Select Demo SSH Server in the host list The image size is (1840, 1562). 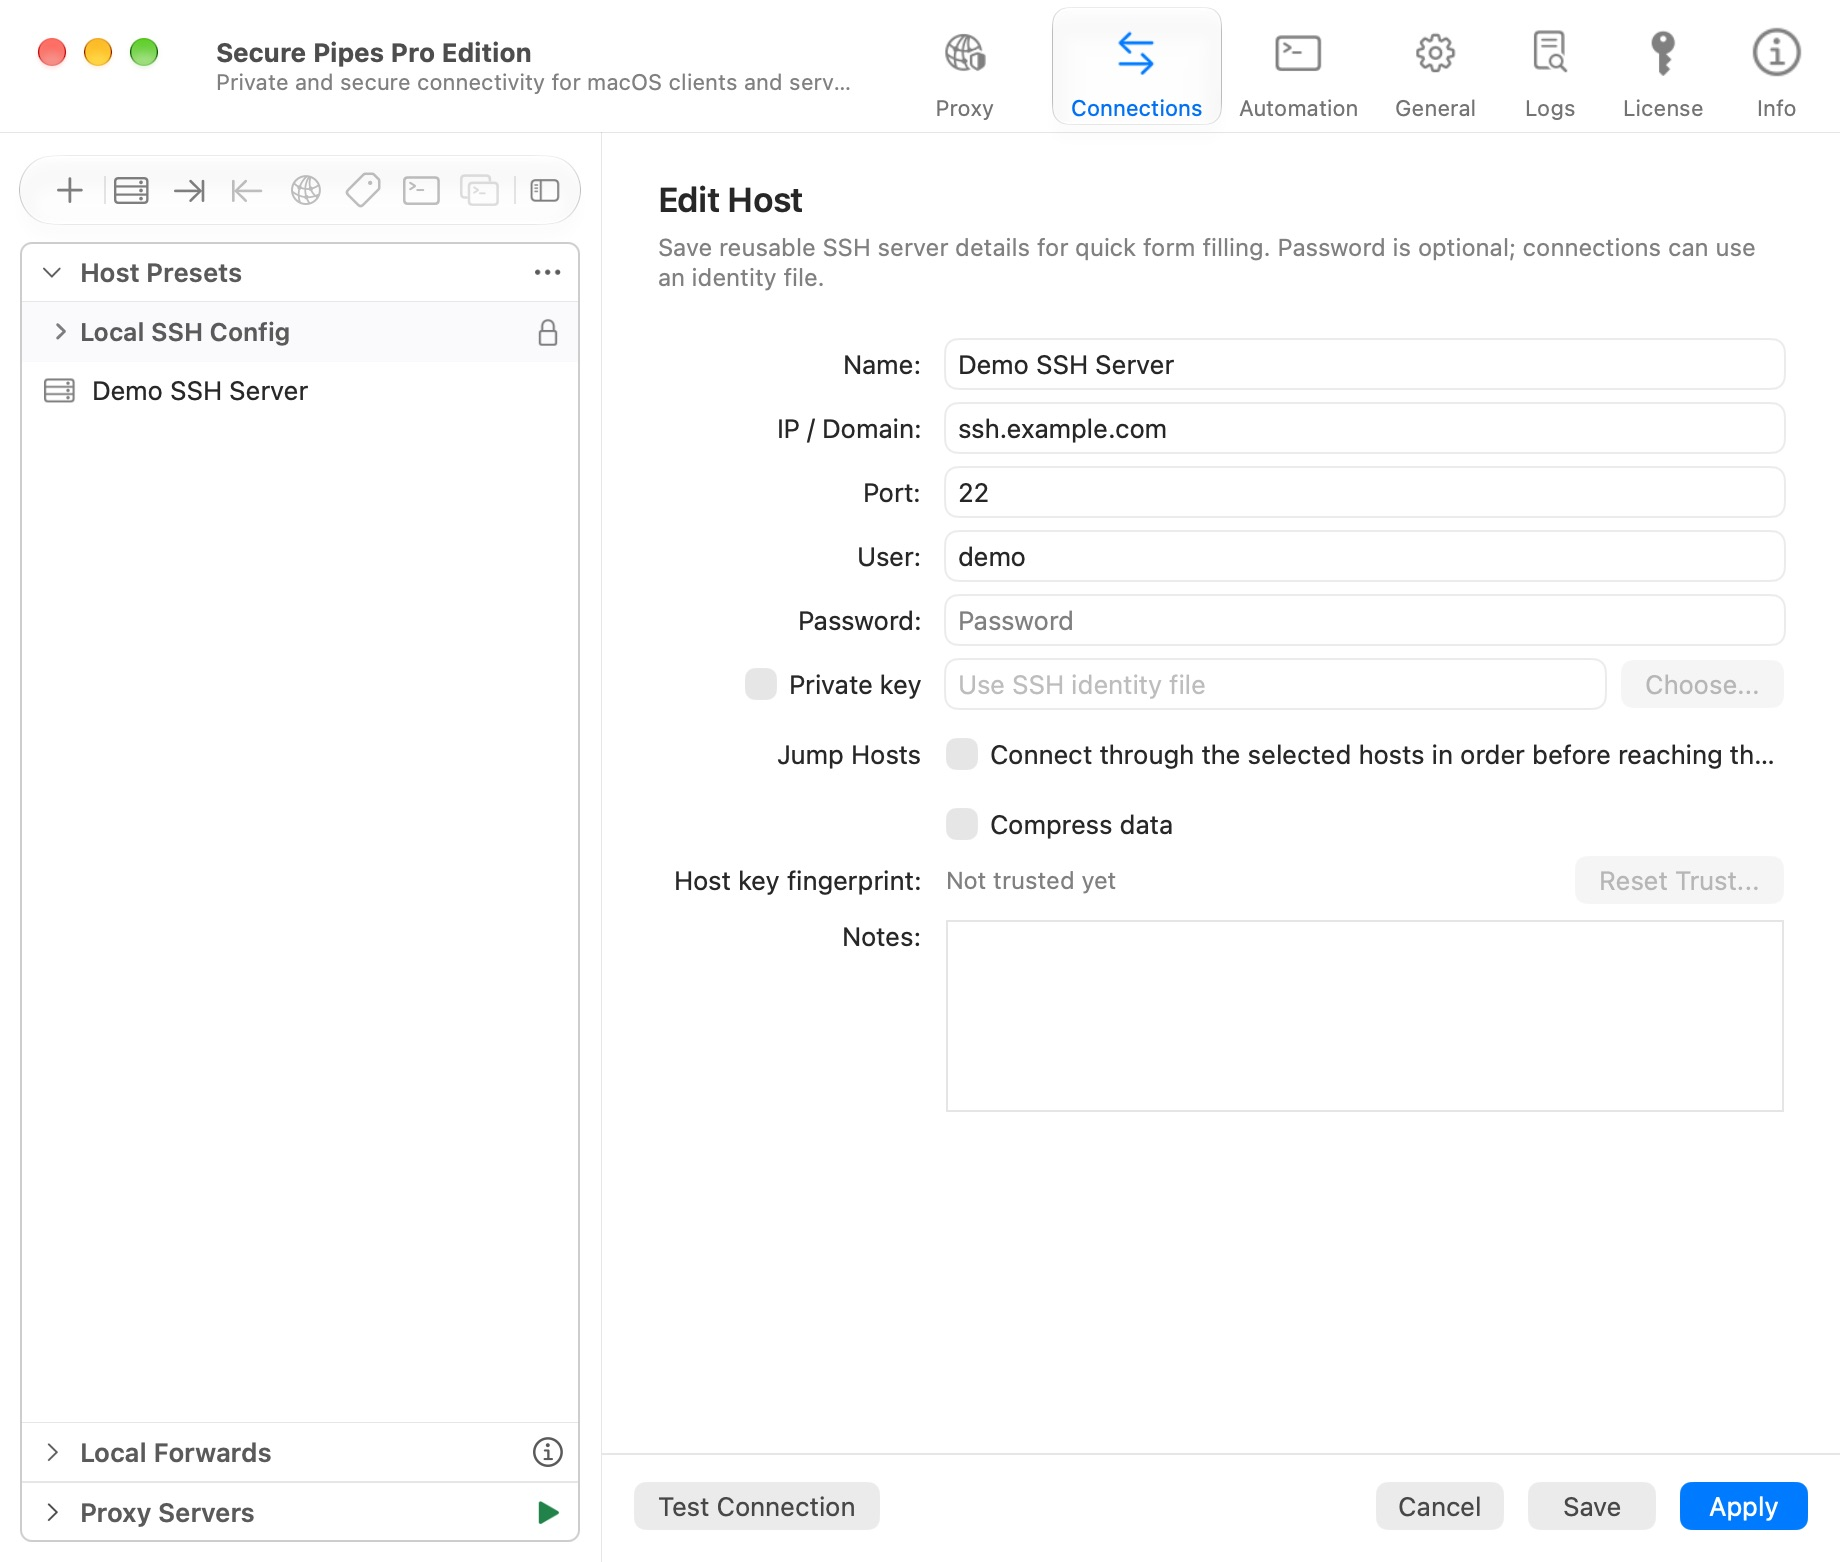pyautogui.click(x=300, y=390)
